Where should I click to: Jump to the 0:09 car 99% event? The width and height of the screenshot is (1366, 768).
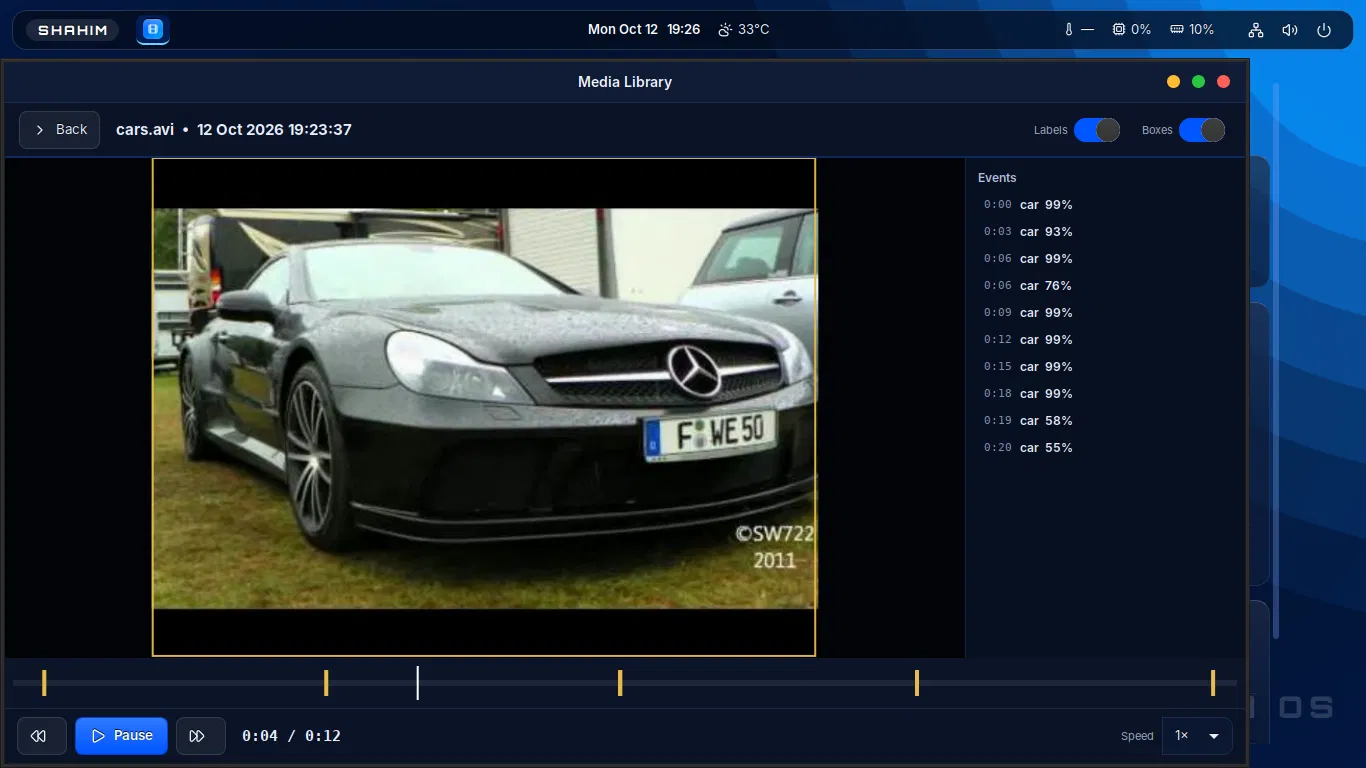pos(1028,313)
